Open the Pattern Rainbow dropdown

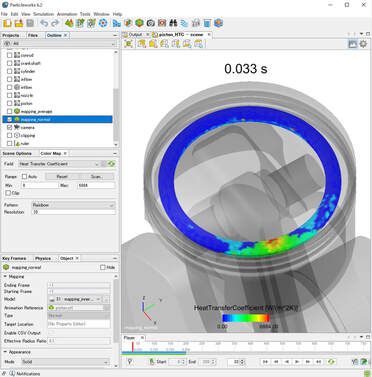coord(73,205)
